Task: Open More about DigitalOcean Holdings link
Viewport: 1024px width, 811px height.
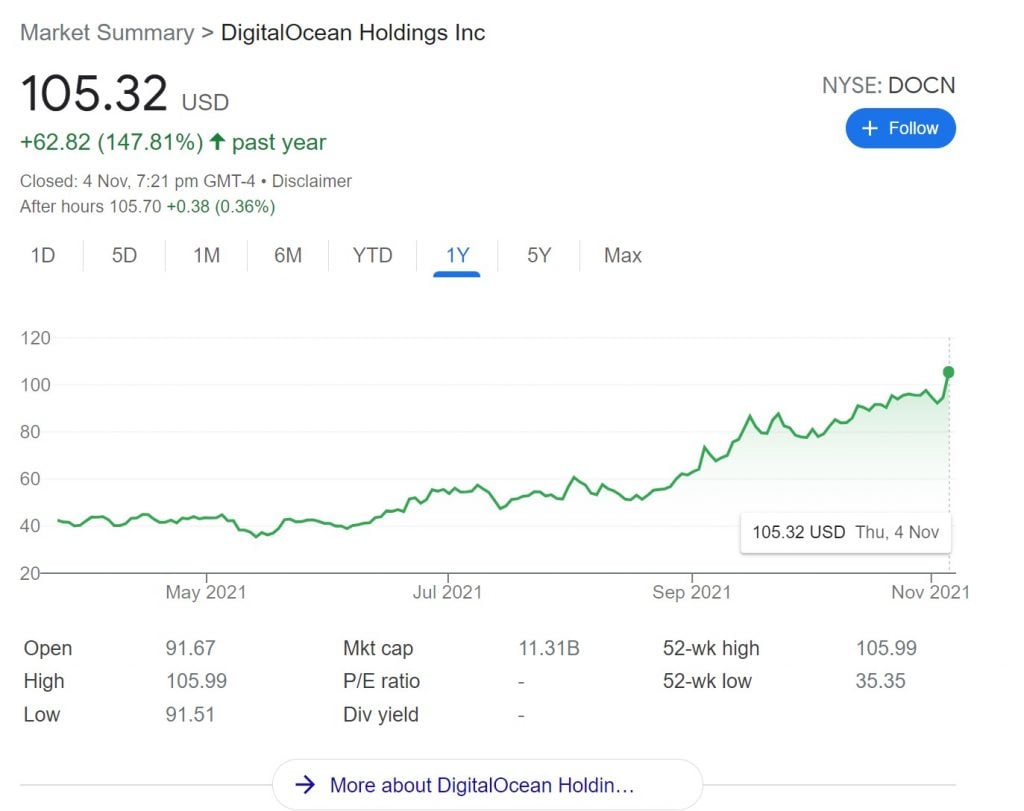Action: (487, 784)
